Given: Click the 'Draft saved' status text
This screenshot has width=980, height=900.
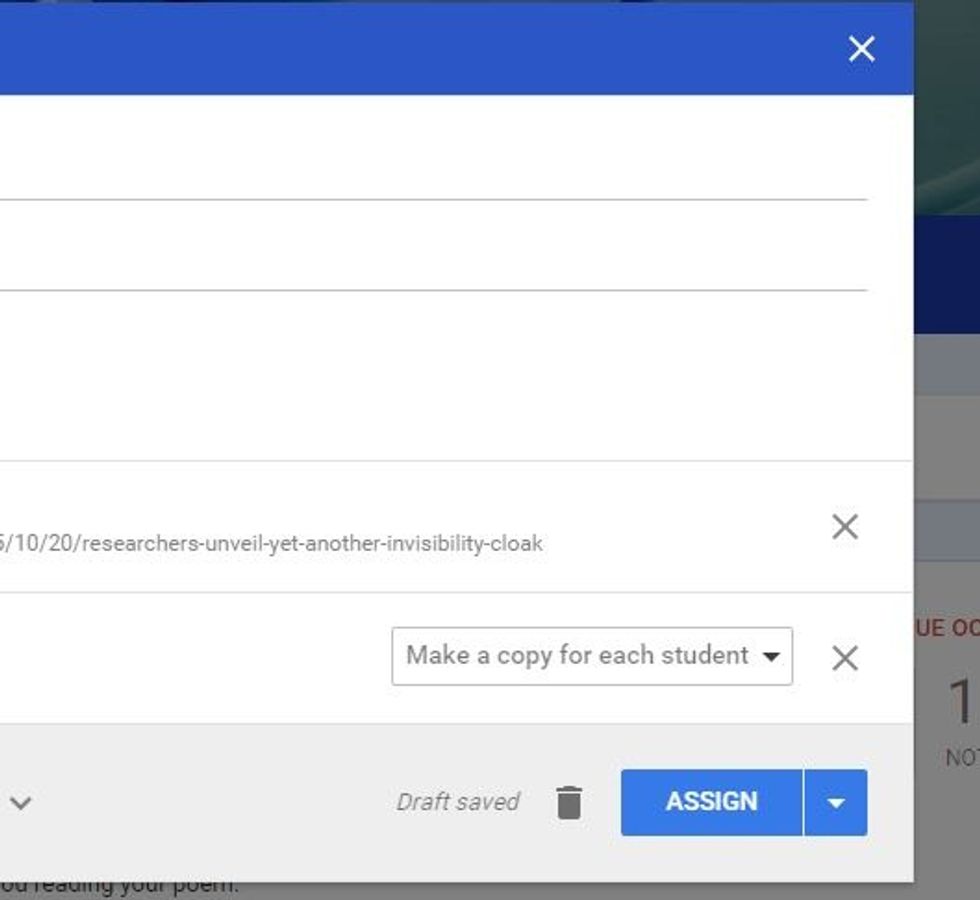Looking at the screenshot, I should (458, 802).
